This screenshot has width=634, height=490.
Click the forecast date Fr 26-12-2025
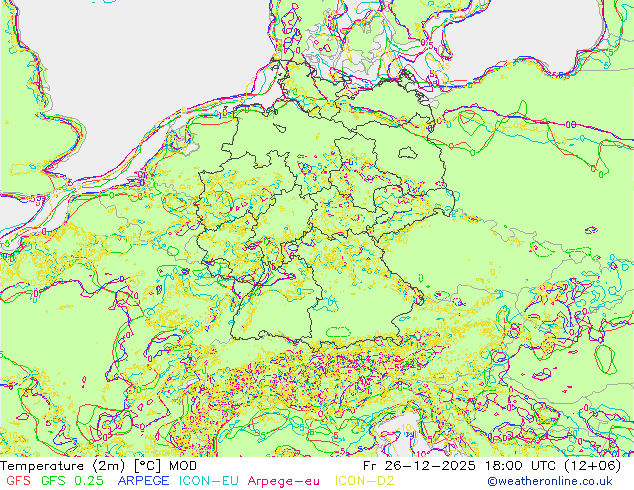click(x=419, y=466)
